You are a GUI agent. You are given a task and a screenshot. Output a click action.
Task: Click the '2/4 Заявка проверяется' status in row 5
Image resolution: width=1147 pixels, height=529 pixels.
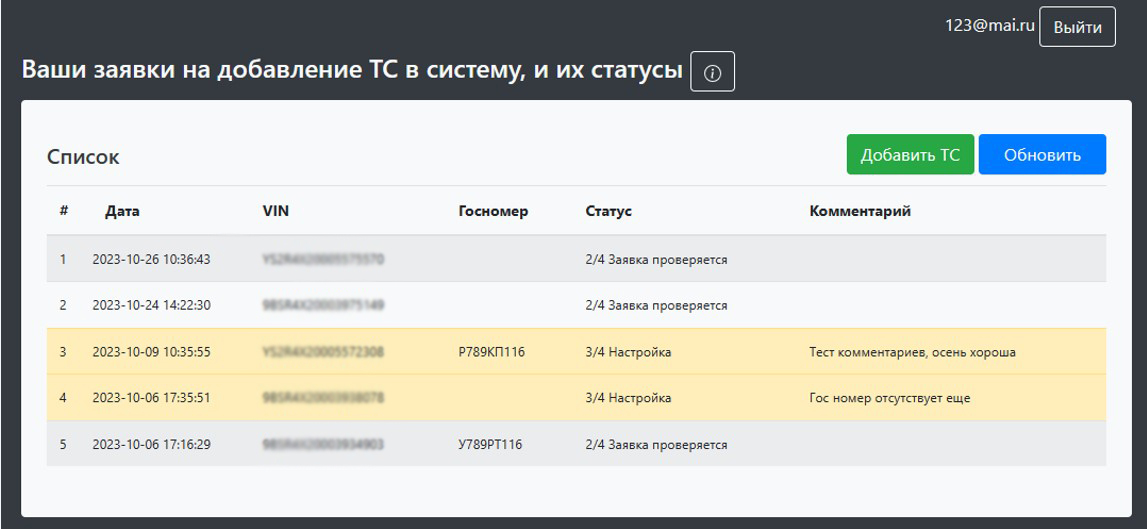coord(656,444)
